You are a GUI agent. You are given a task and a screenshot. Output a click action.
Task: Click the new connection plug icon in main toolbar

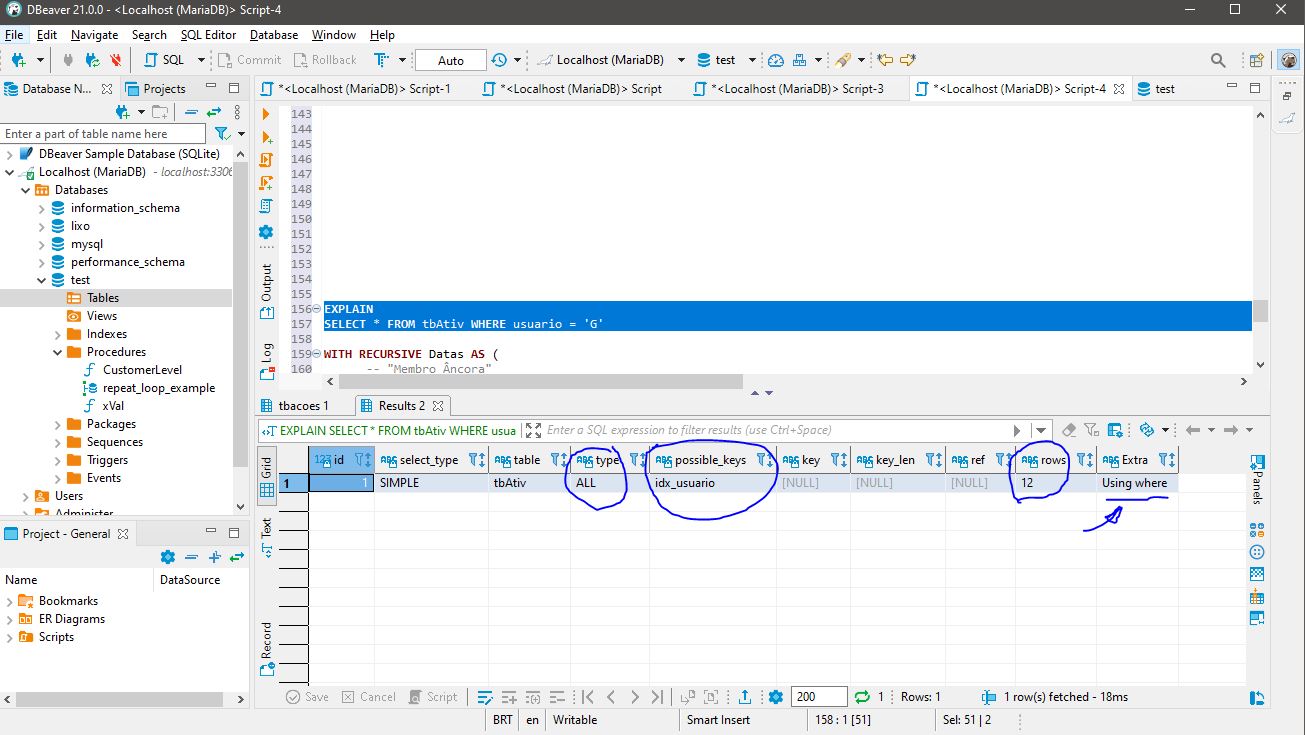coord(18,60)
